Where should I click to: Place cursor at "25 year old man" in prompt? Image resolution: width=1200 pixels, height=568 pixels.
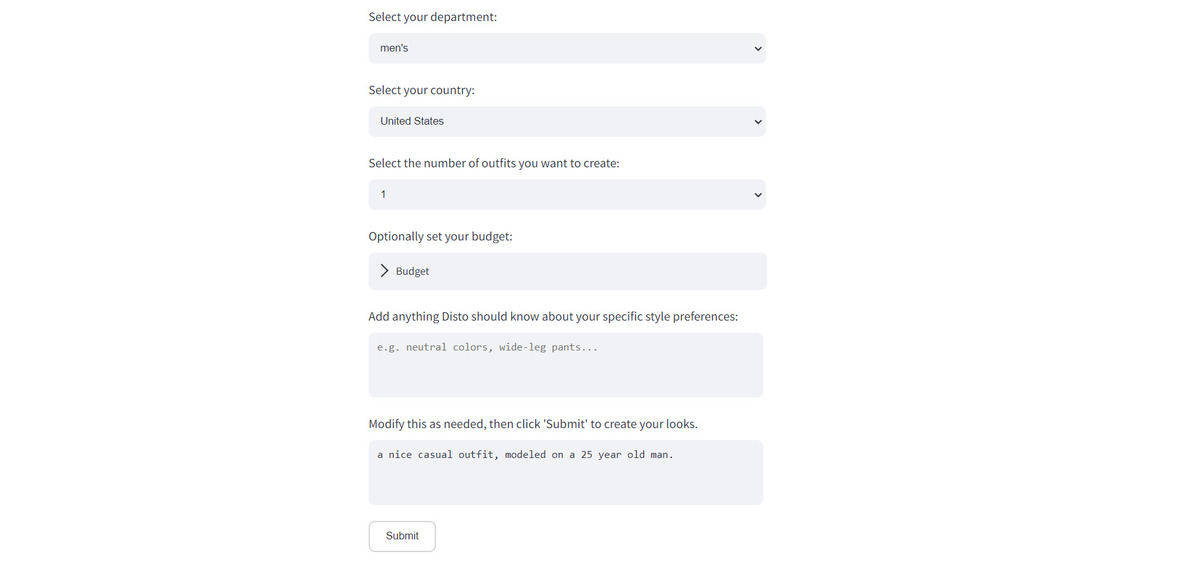click(625, 455)
